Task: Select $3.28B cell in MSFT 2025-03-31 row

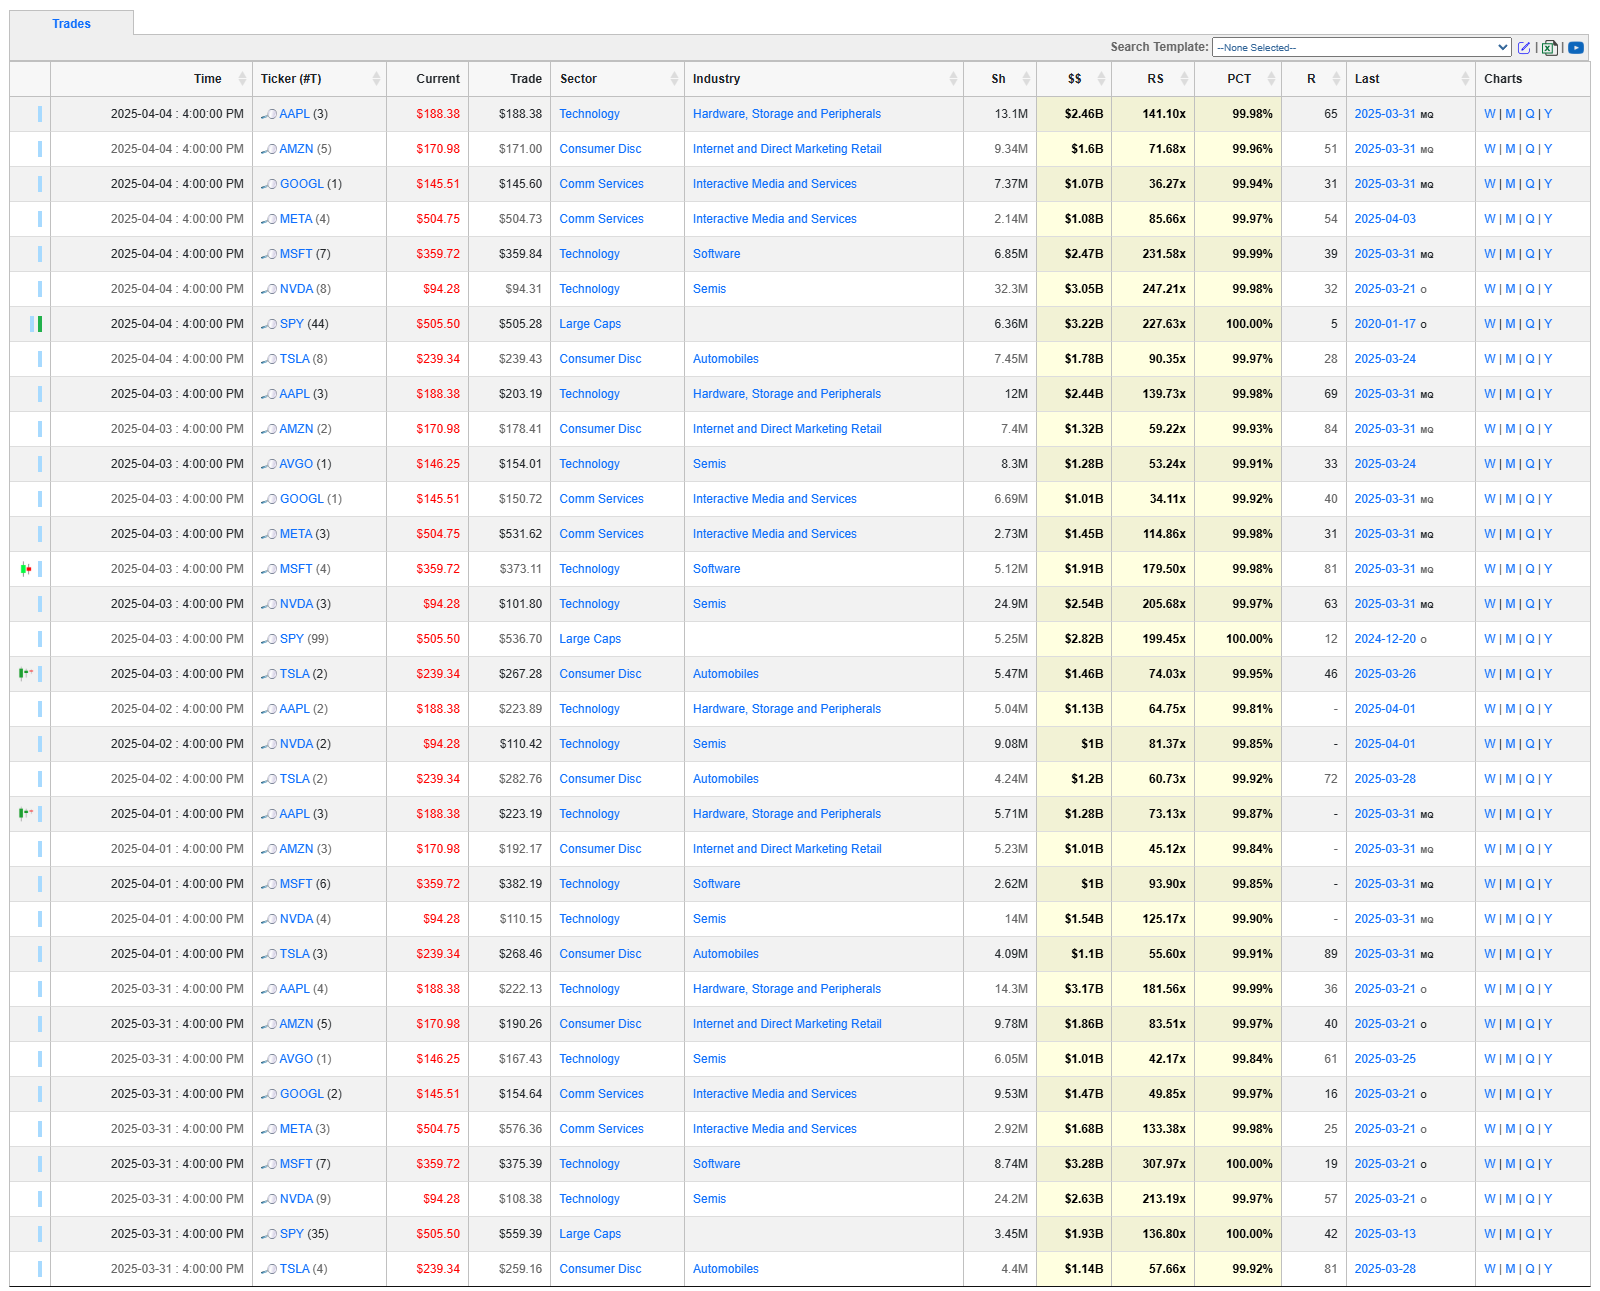Action: point(1074,1164)
